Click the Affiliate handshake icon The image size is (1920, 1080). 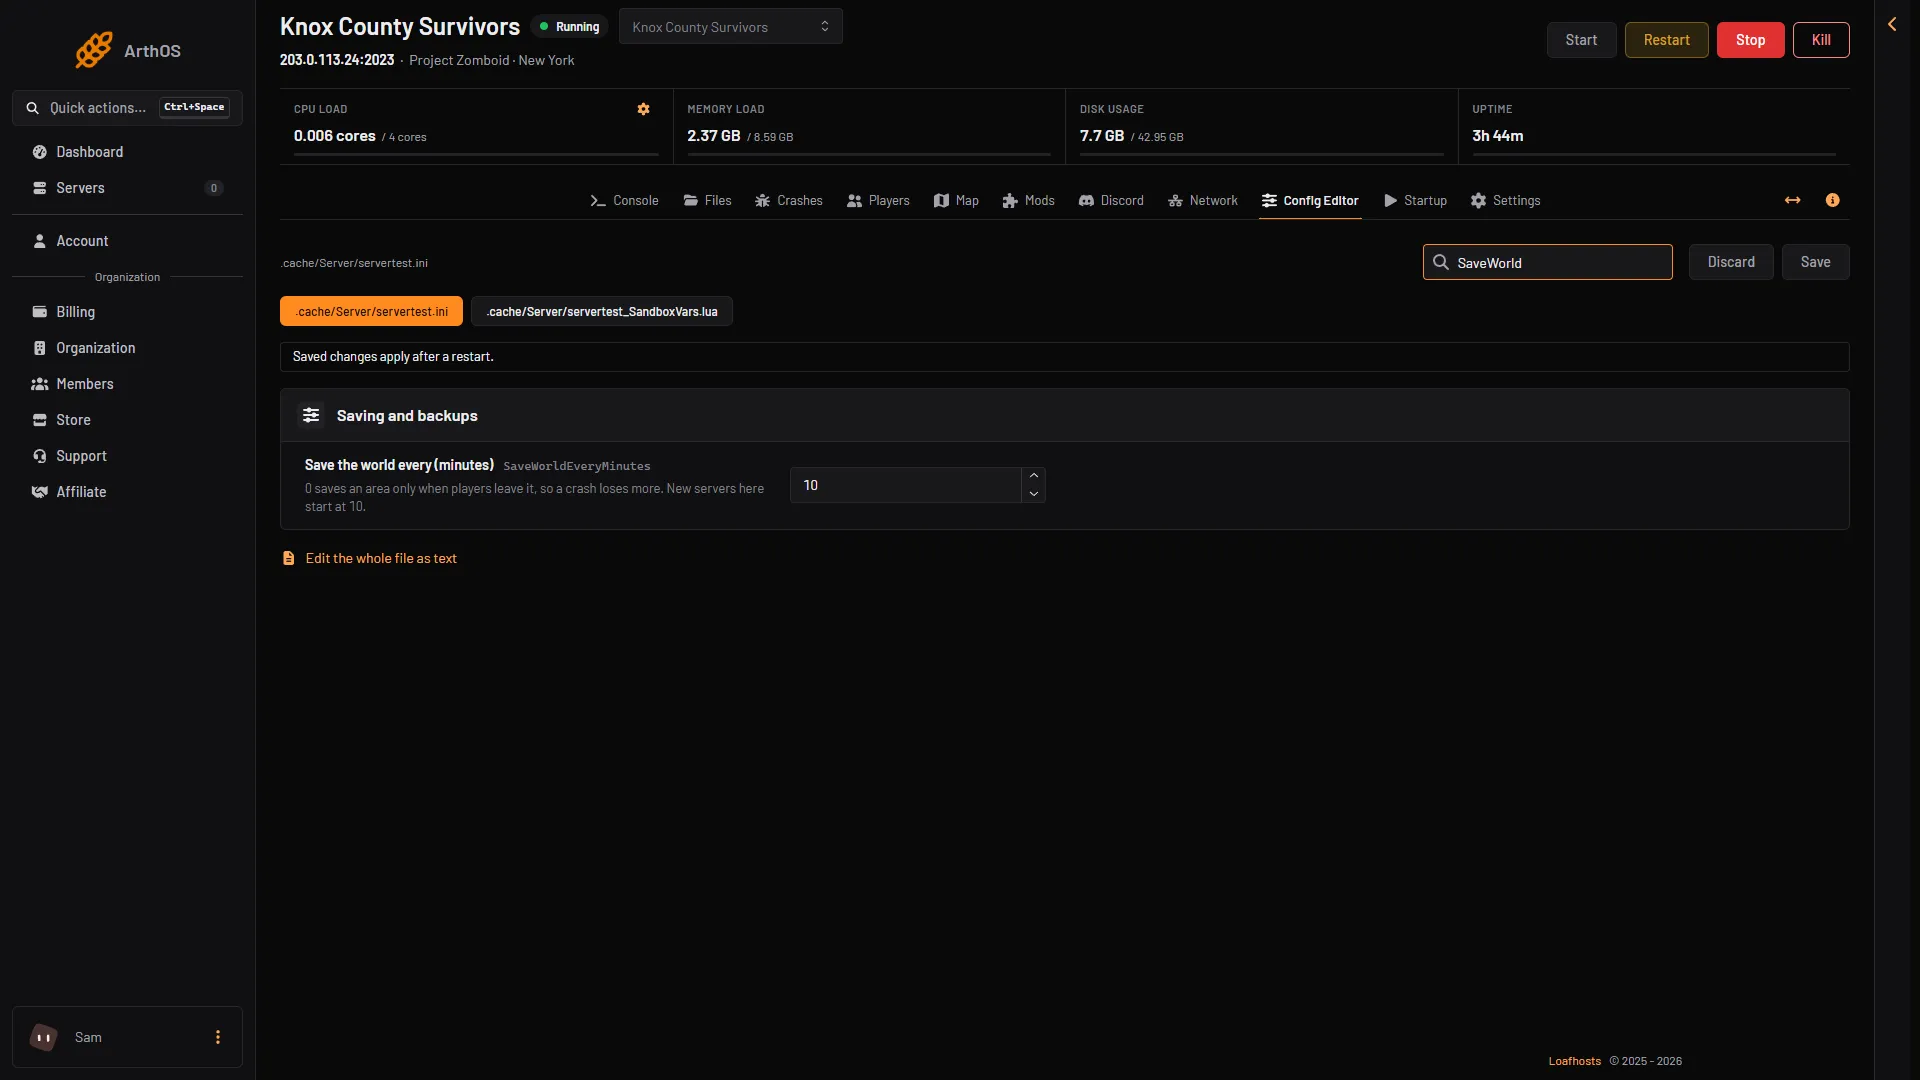tap(40, 492)
